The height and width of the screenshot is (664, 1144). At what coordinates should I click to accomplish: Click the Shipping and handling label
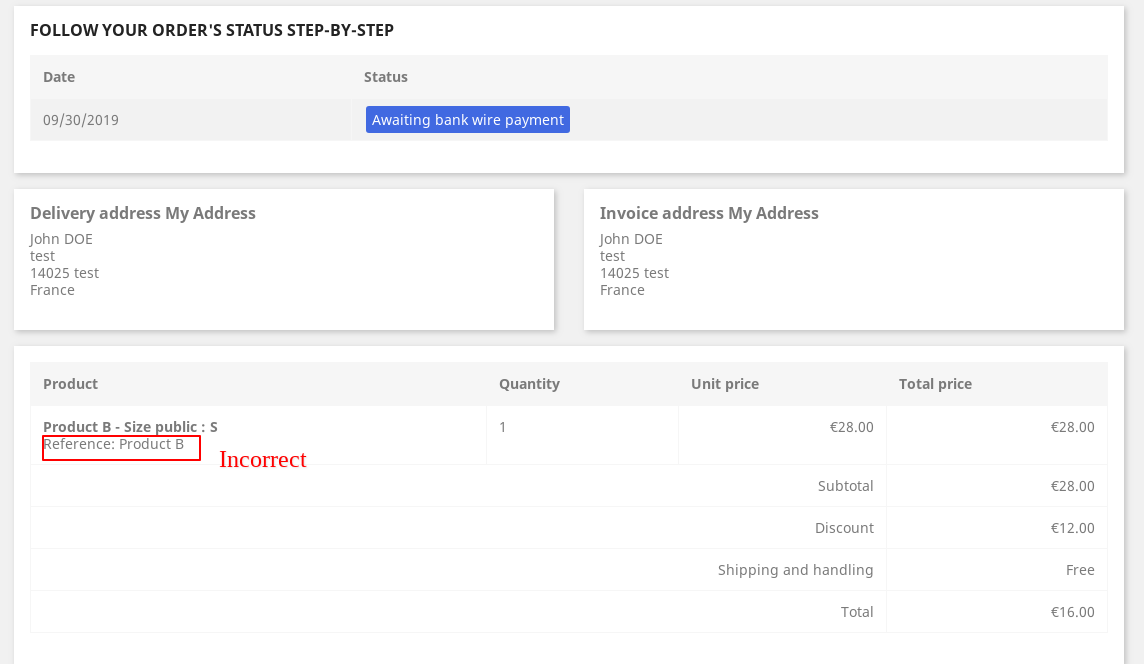click(x=795, y=570)
